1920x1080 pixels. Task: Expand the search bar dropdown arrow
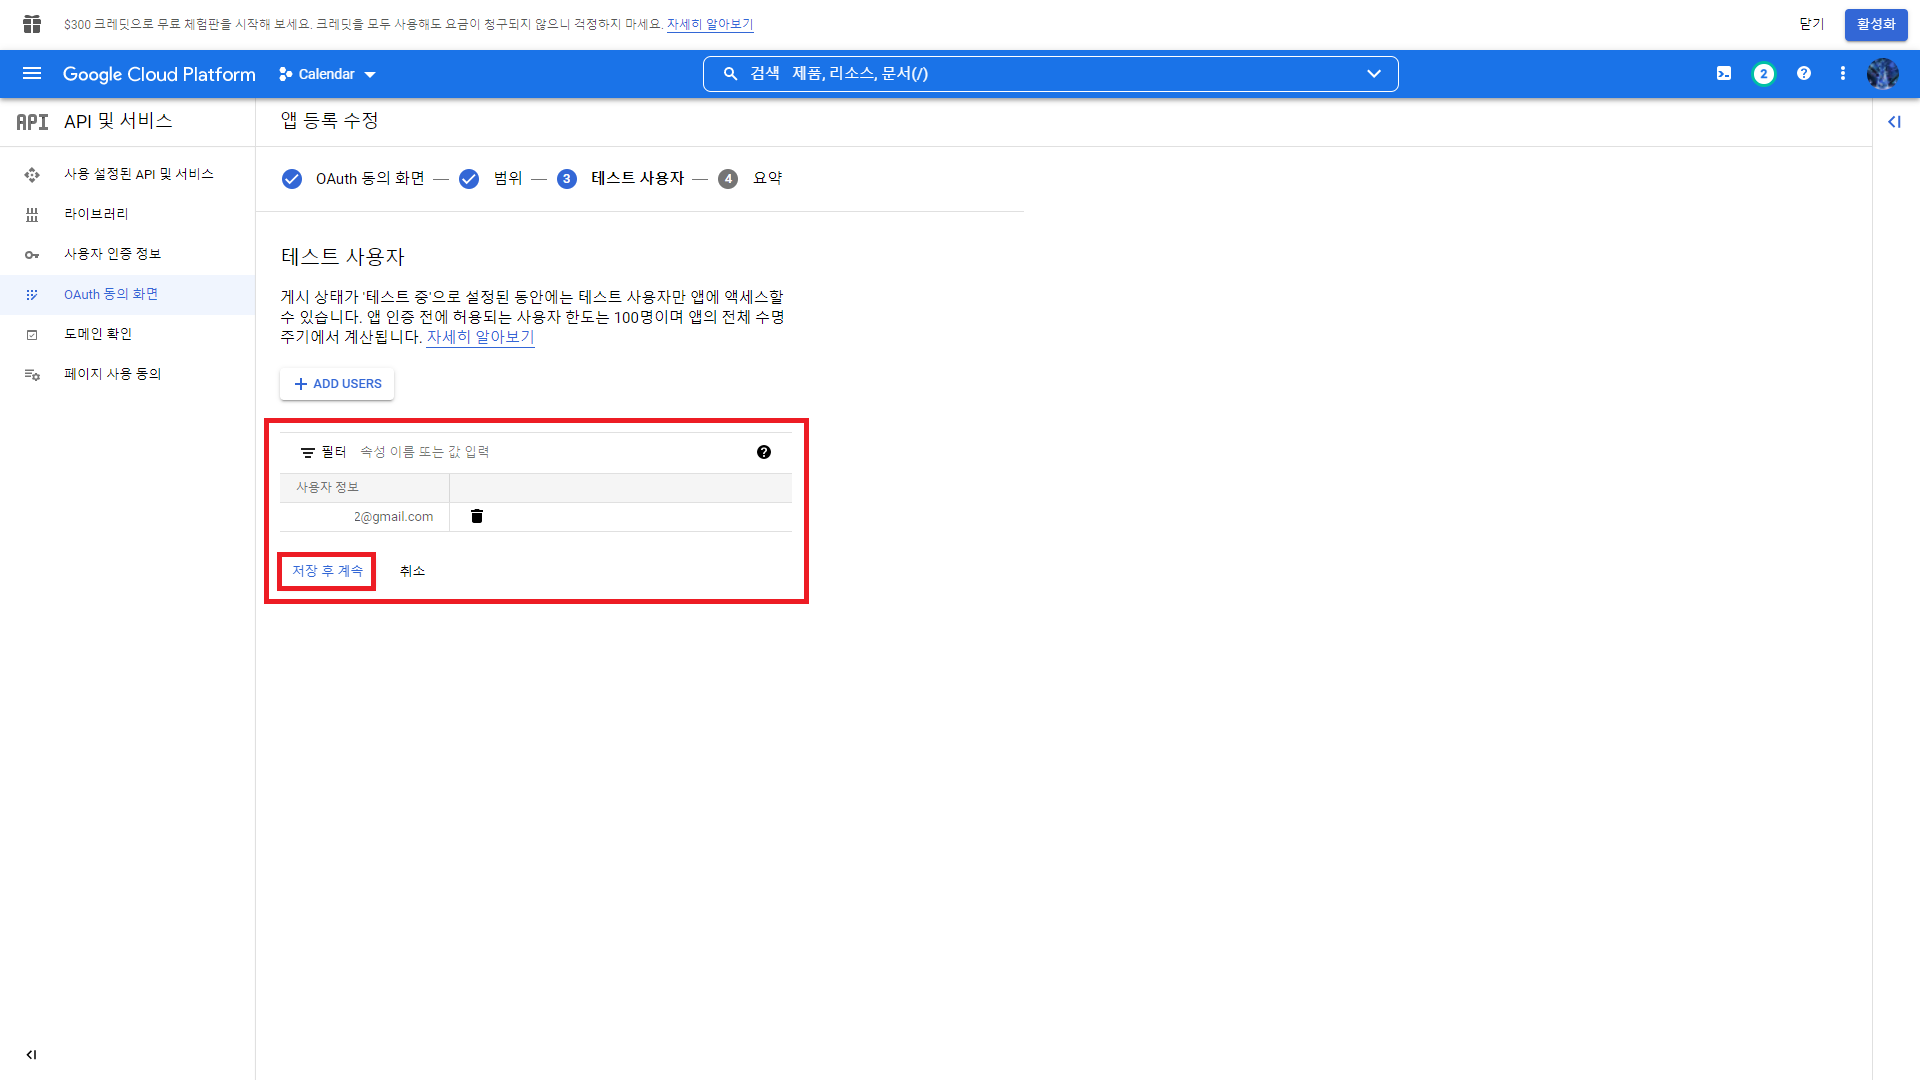pyautogui.click(x=1374, y=74)
